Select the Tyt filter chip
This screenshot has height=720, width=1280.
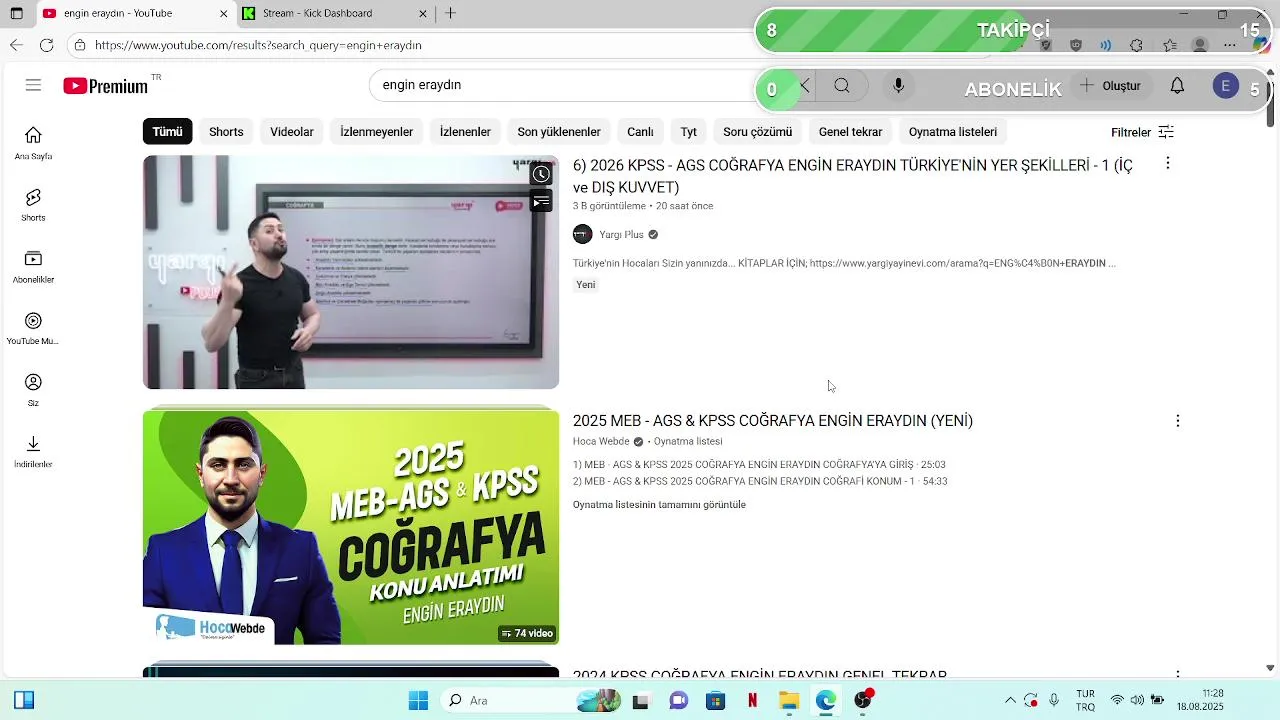click(x=688, y=132)
